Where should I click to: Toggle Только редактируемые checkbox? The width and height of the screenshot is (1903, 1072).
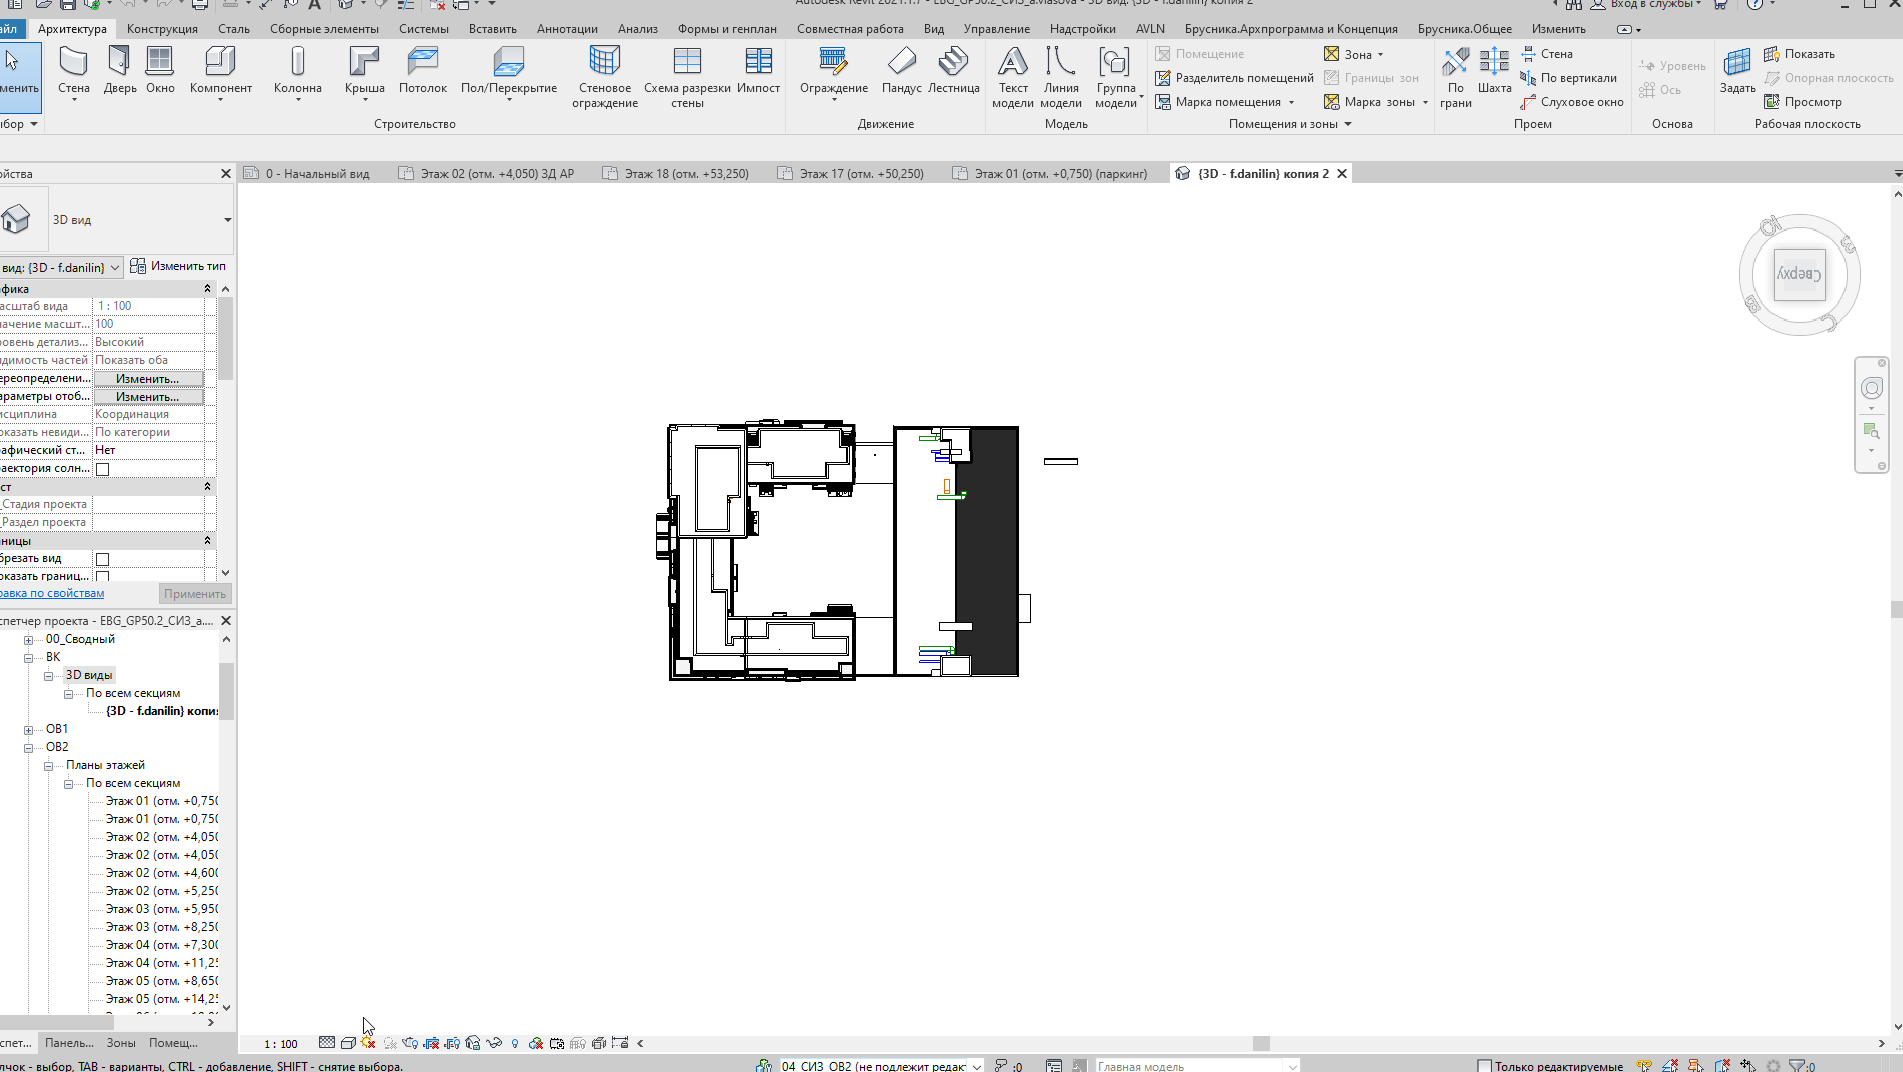(x=1485, y=1066)
